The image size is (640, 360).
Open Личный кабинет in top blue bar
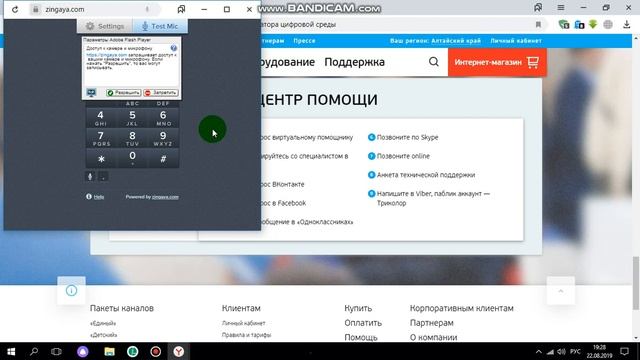tap(516, 41)
